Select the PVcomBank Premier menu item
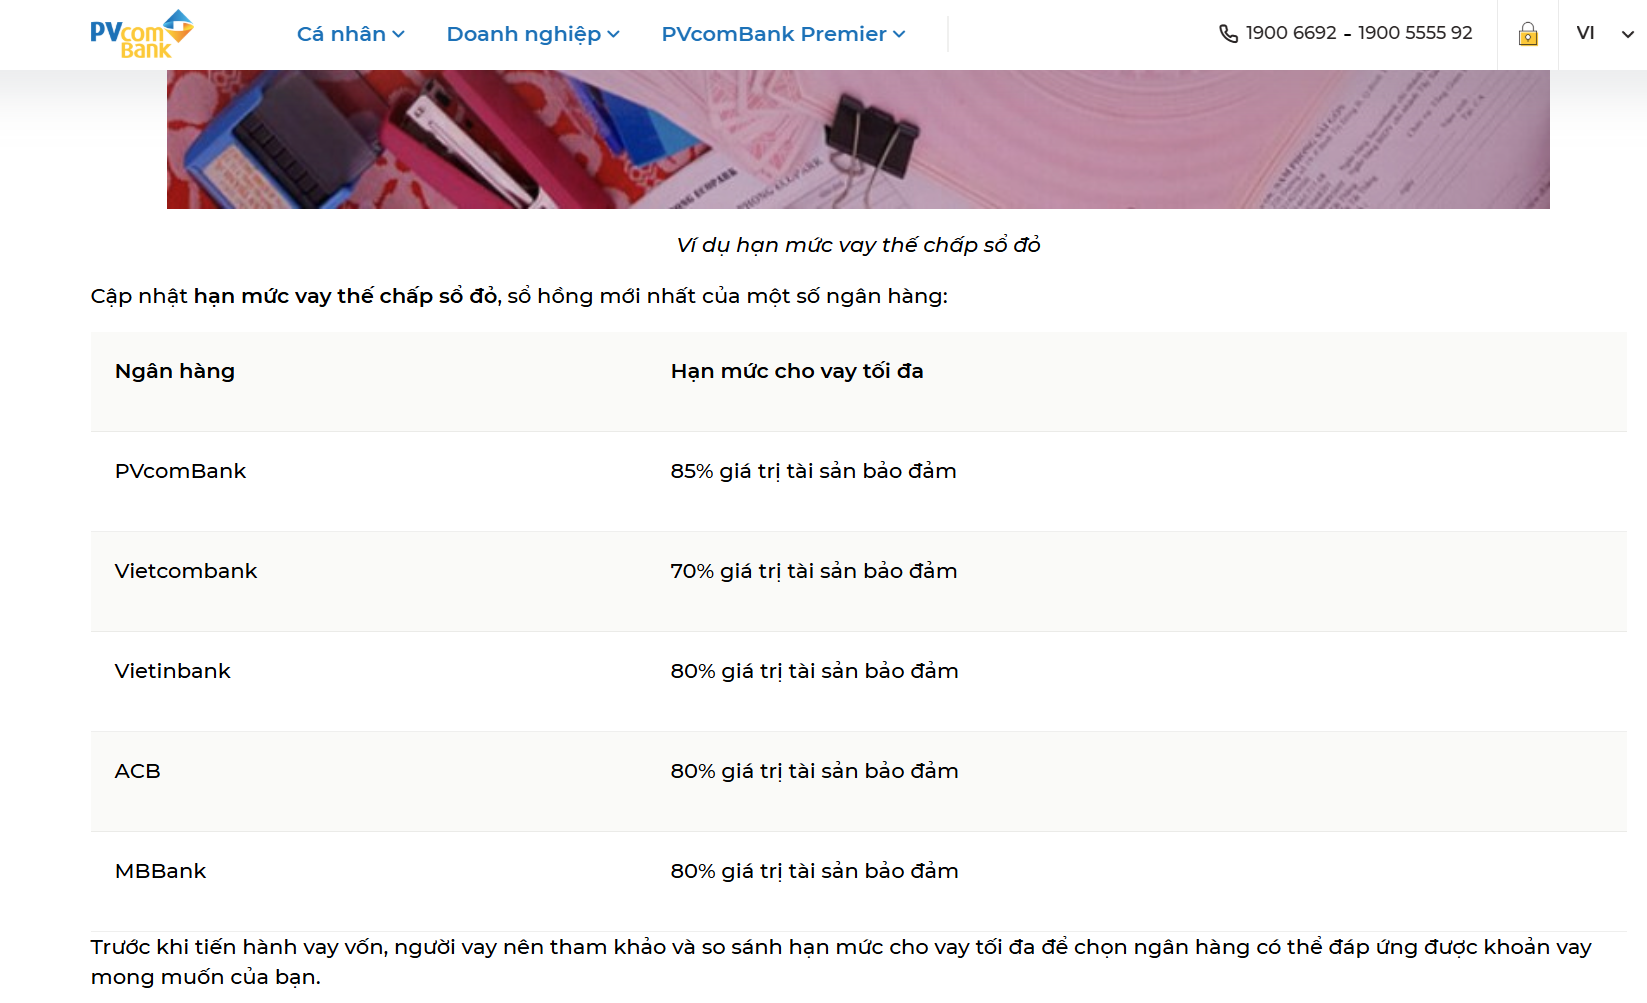Image resolution: width=1647 pixels, height=1003 pixels. 773,34
